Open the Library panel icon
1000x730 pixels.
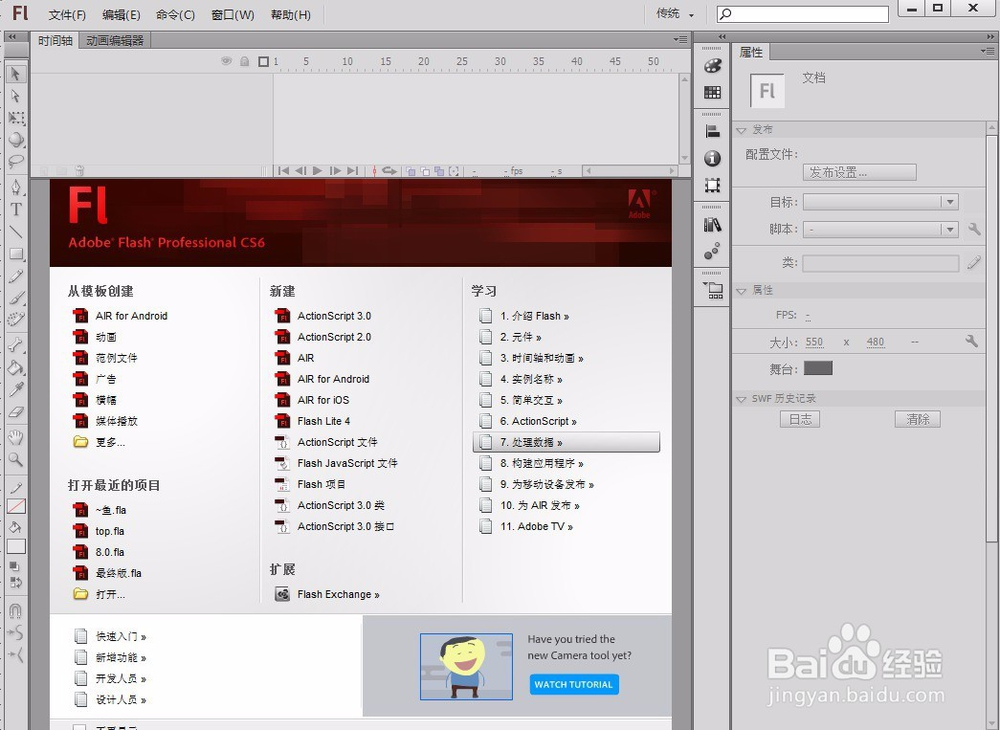click(x=712, y=224)
